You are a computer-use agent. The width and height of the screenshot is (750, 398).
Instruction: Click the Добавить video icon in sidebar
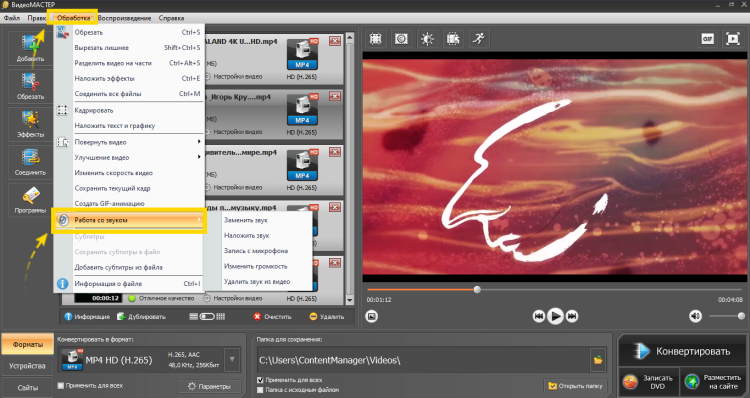pyautogui.click(x=30, y=48)
